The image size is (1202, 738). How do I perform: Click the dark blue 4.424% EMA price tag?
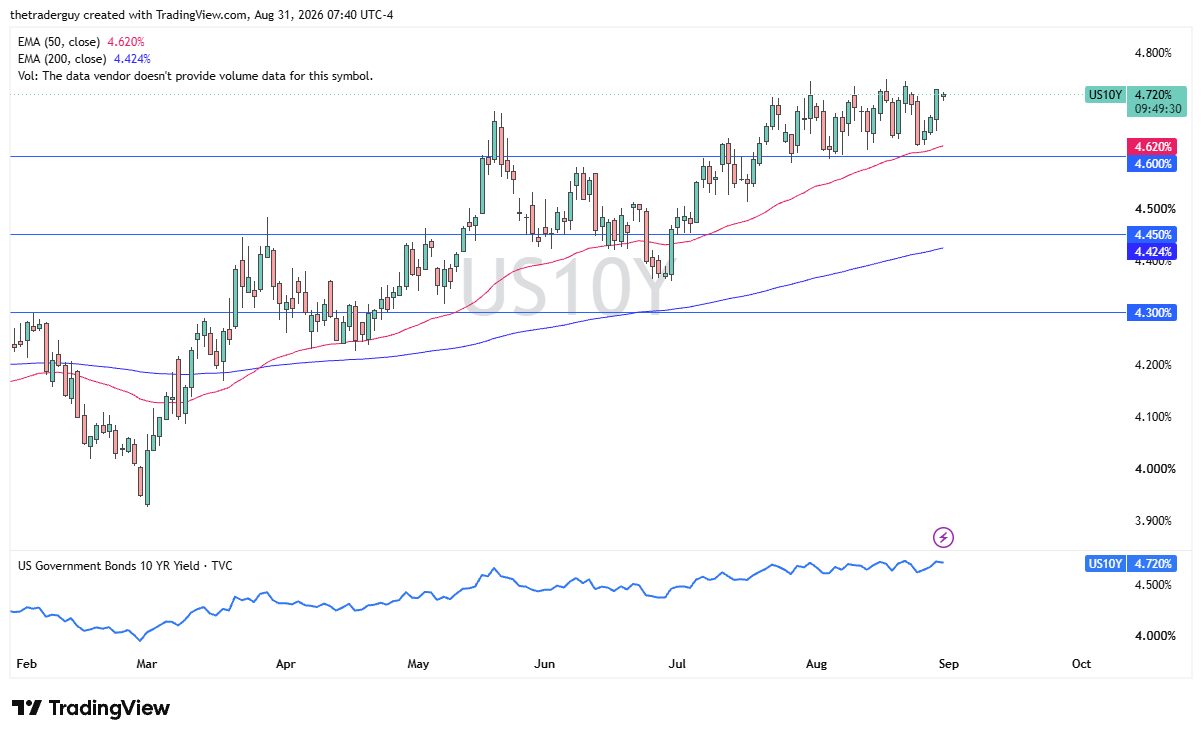1151,250
